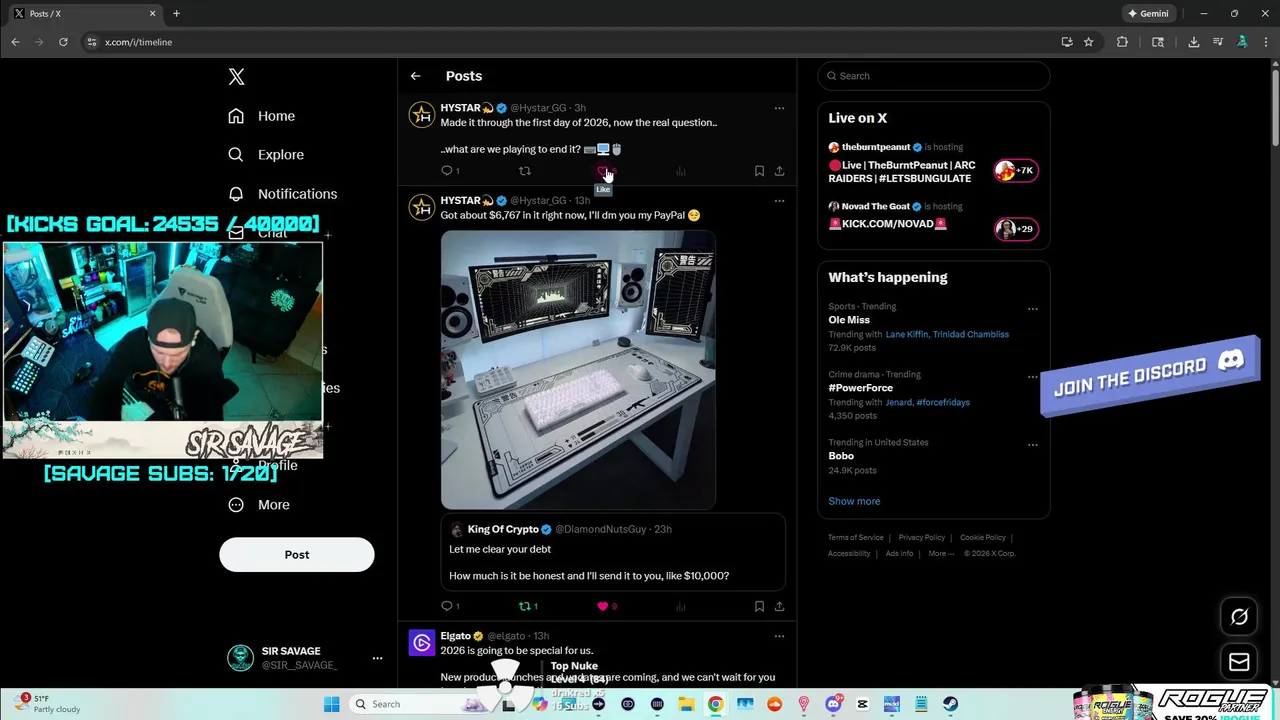The width and height of the screenshot is (1280, 720).
Task: Like HYSTAR's first day of 2026 post
Action: coord(602,171)
